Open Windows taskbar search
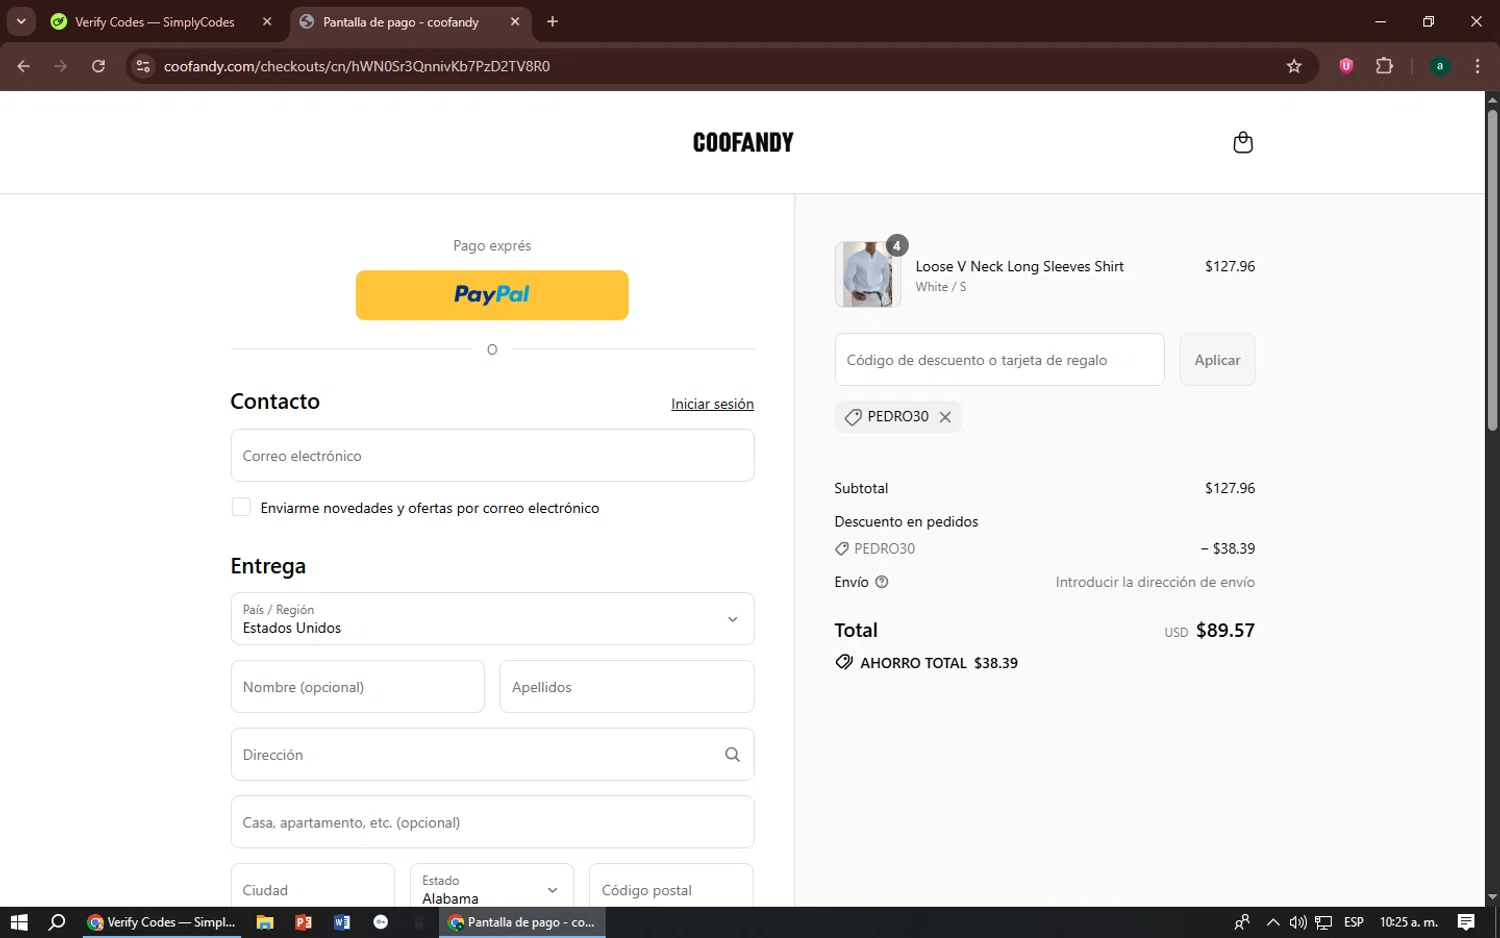 [57, 922]
